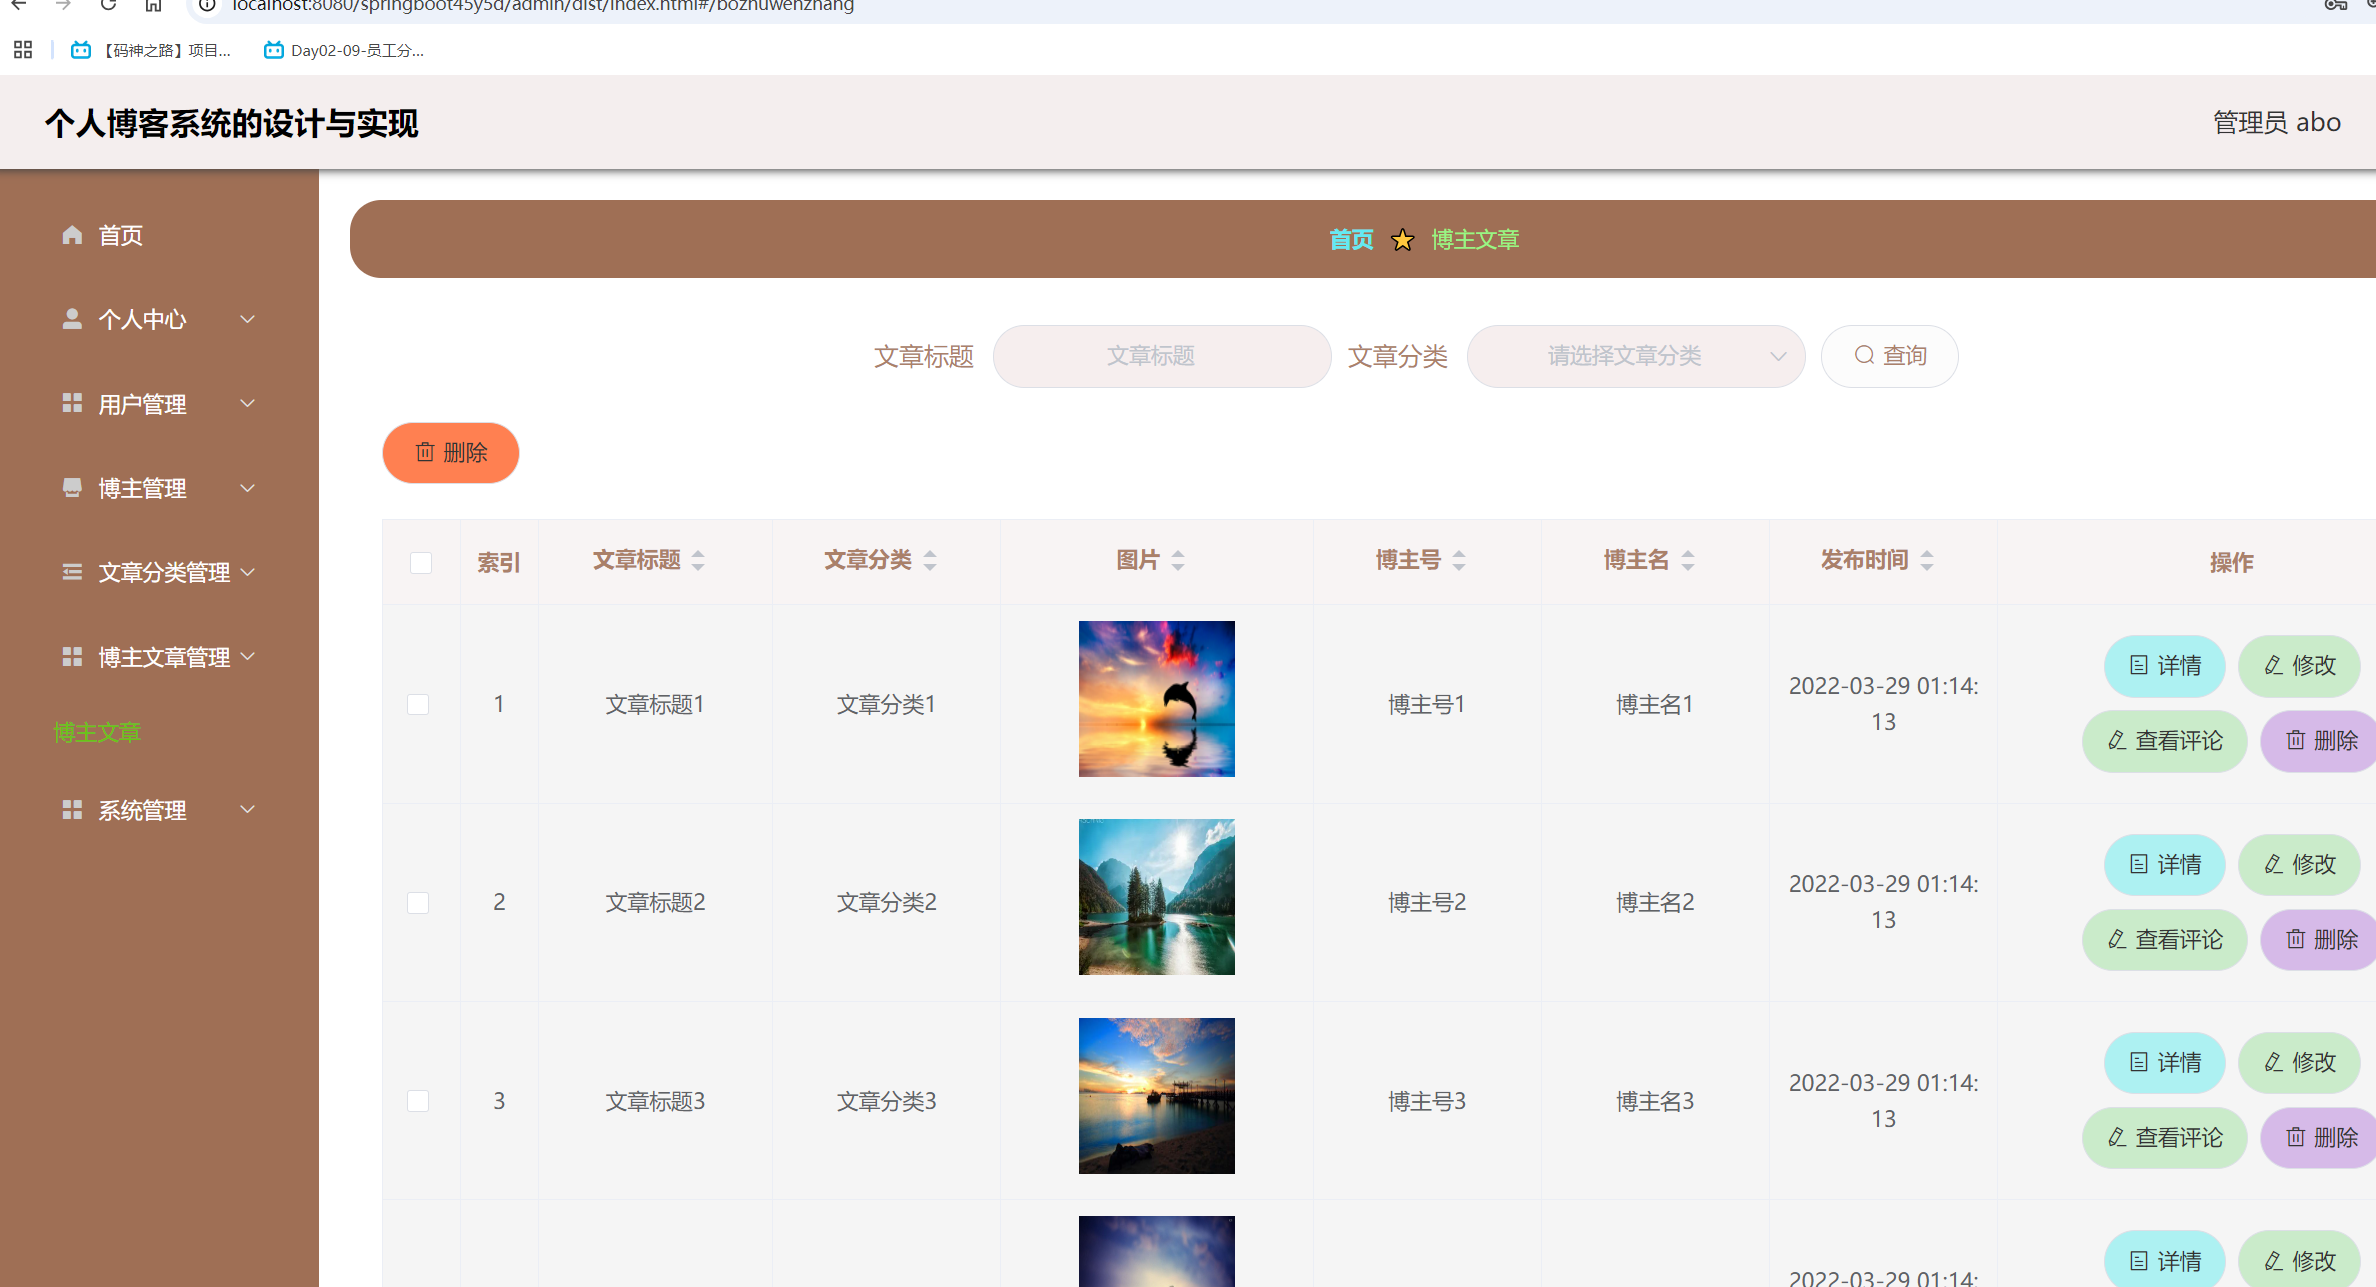Click the 用户管理 grid icon in sidebar

71,403
